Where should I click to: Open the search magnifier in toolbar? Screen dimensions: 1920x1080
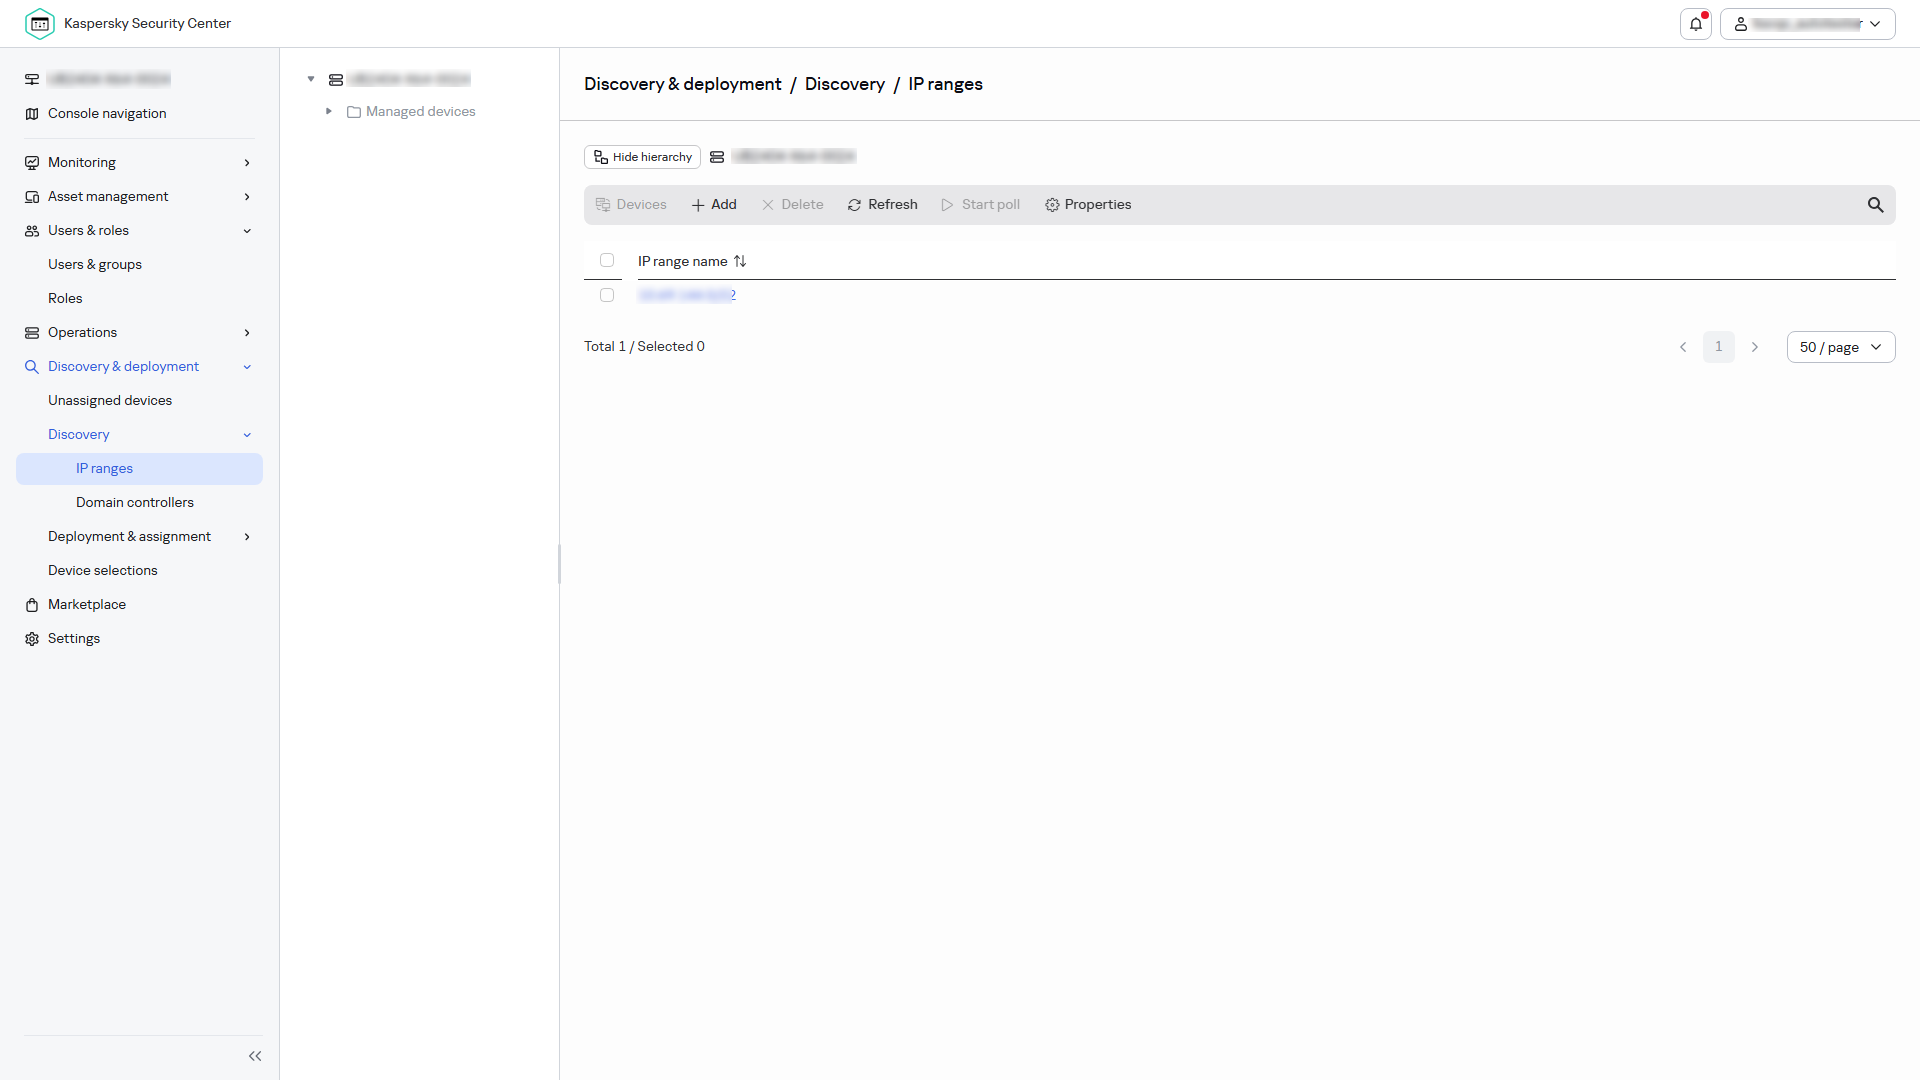[1875, 205]
